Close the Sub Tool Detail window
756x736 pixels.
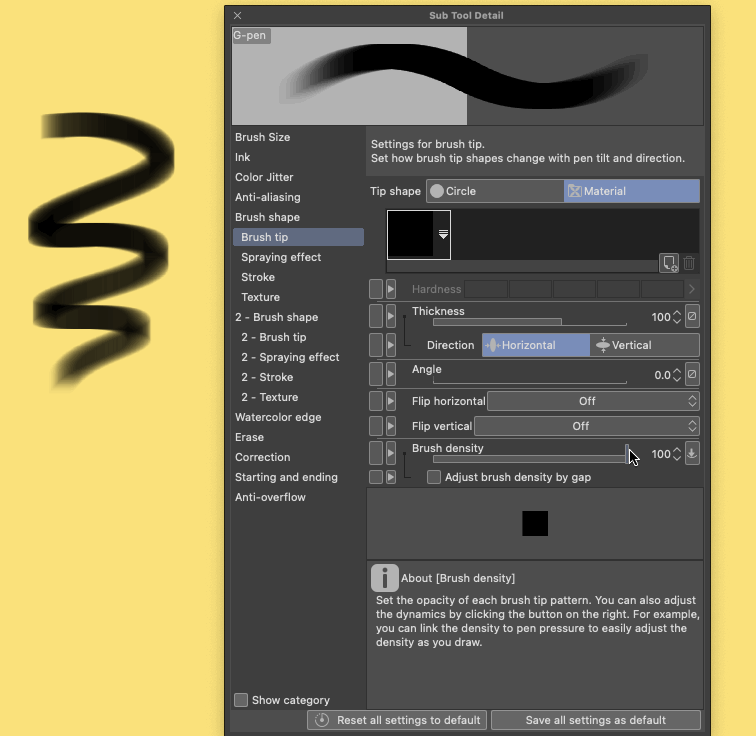238,15
